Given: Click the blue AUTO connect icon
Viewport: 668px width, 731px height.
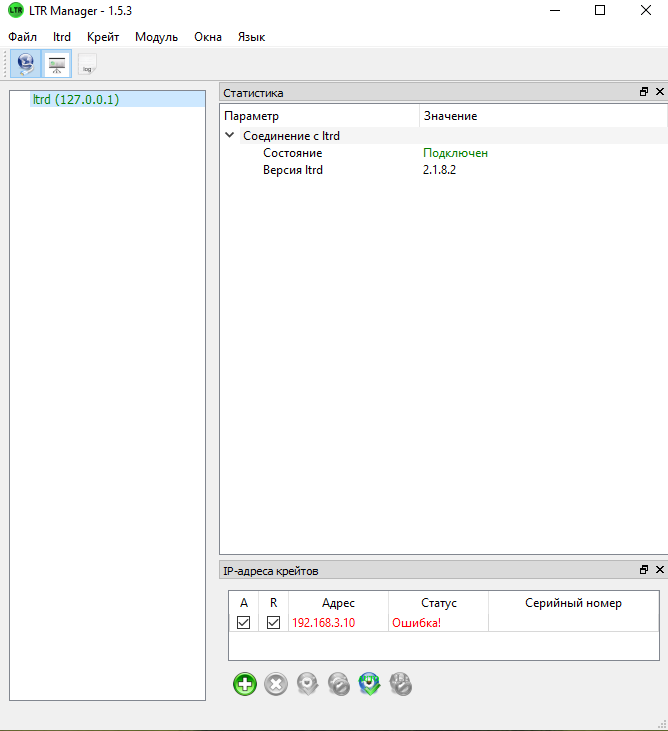Looking at the screenshot, I should tap(370, 684).
